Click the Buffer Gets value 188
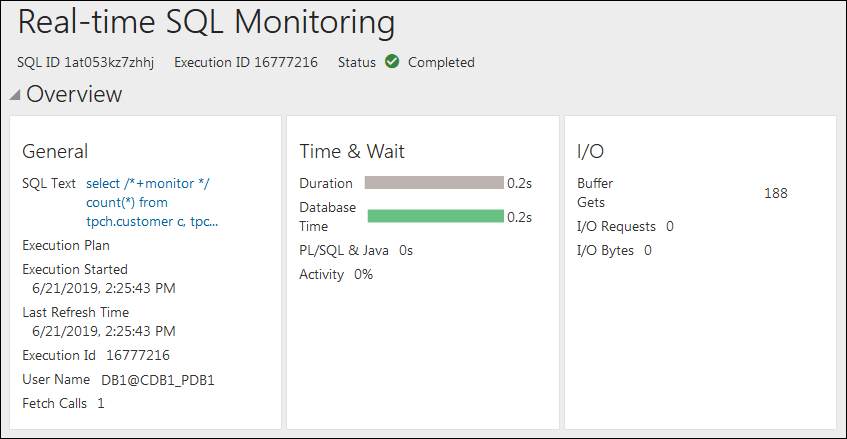This screenshot has width=847, height=439. pyautogui.click(x=776, y=193)
